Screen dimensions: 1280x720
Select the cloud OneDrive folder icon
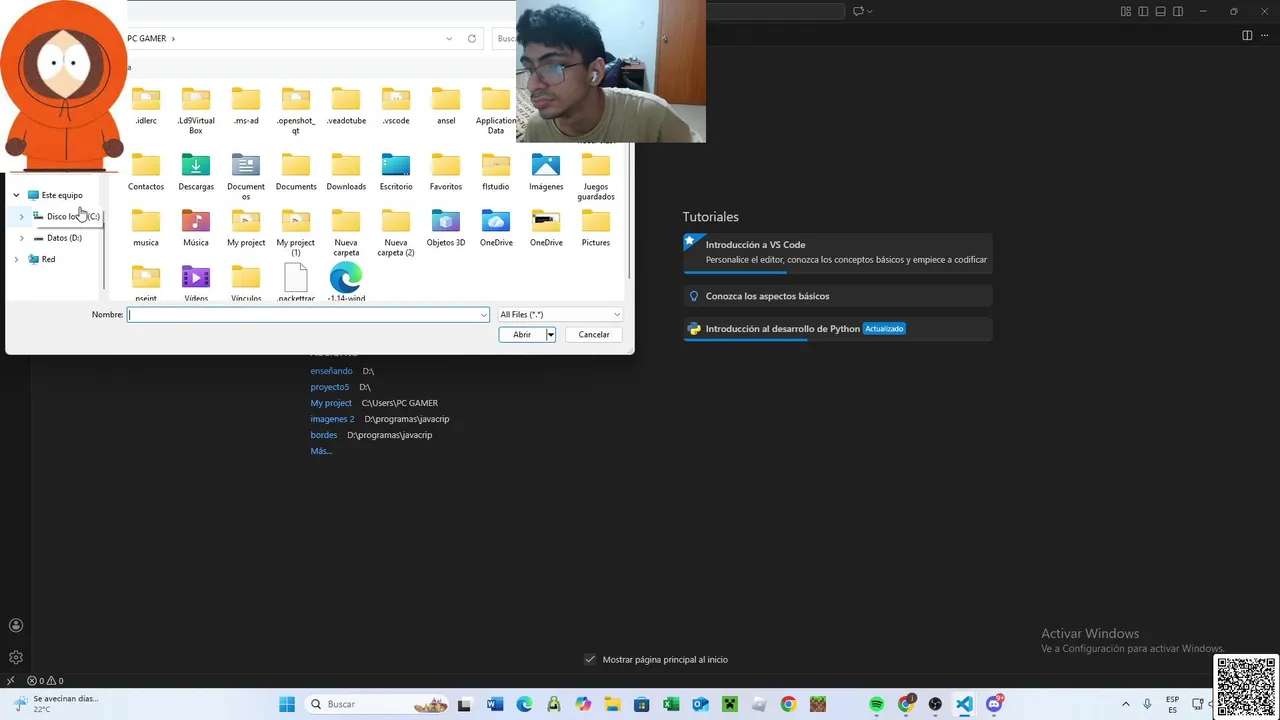click(x=496, y=220)
